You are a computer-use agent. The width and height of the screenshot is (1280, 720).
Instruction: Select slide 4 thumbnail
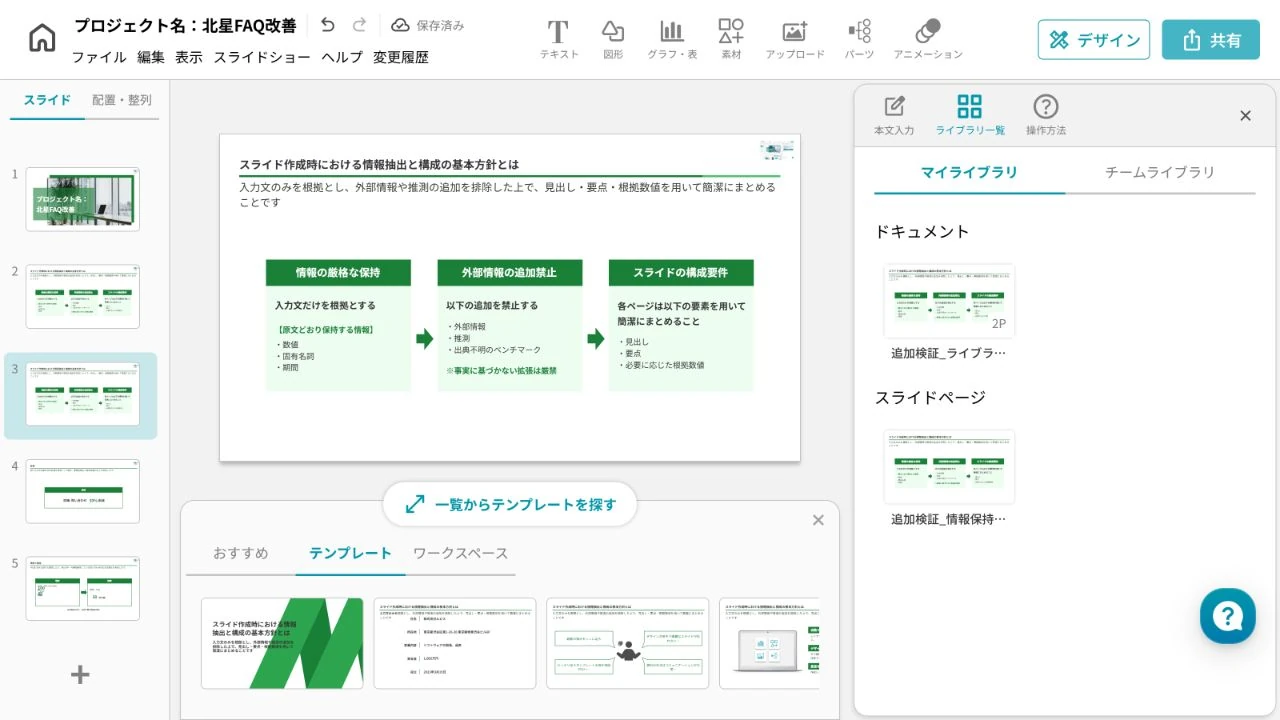[x=83, y=491]
